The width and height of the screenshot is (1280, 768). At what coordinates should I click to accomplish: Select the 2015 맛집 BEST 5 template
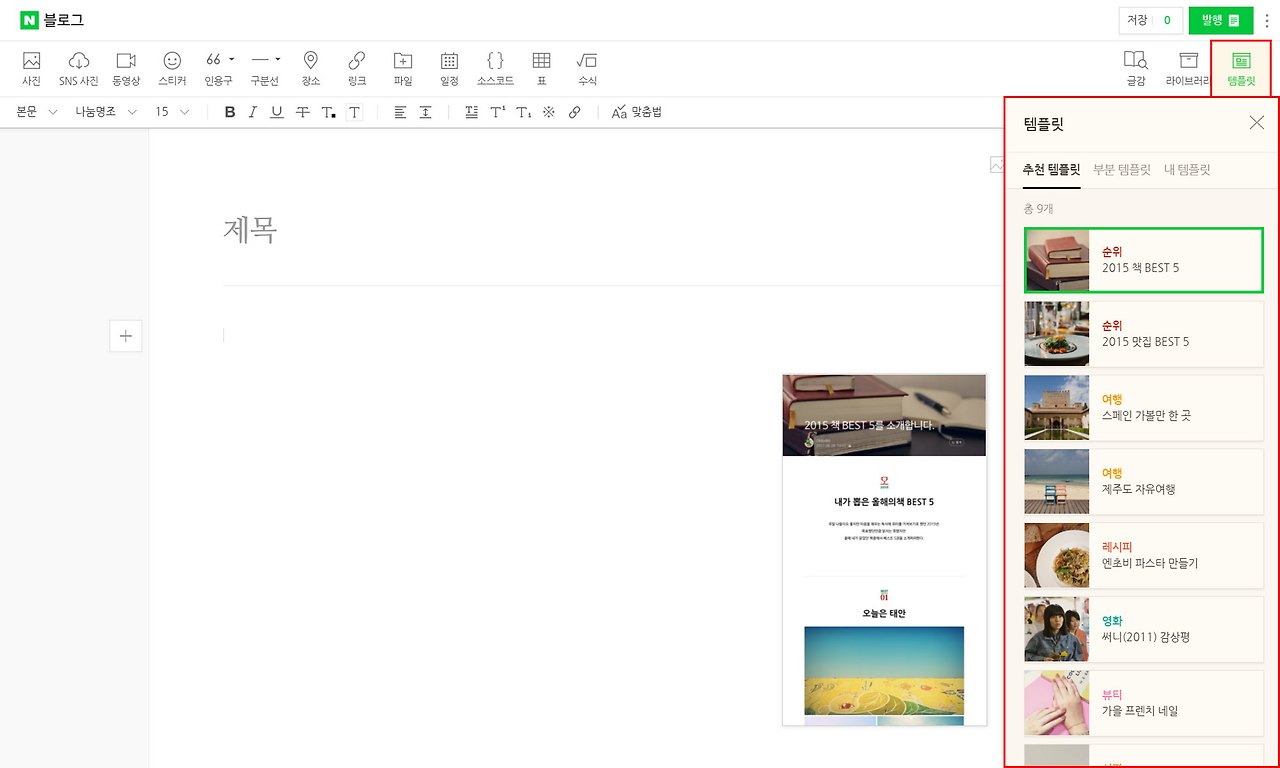(x=1144, y=334)
